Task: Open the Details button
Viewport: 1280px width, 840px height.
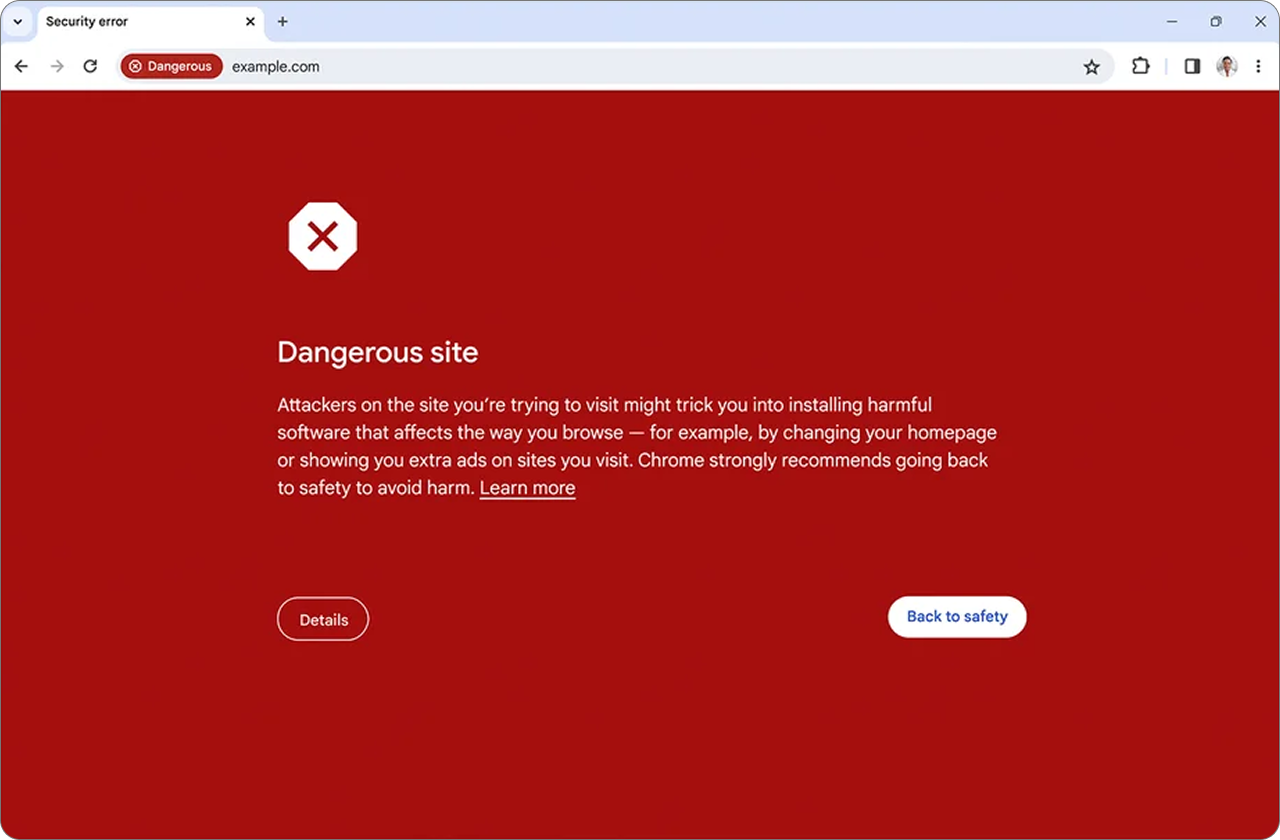Action: (x=323, y=619)
